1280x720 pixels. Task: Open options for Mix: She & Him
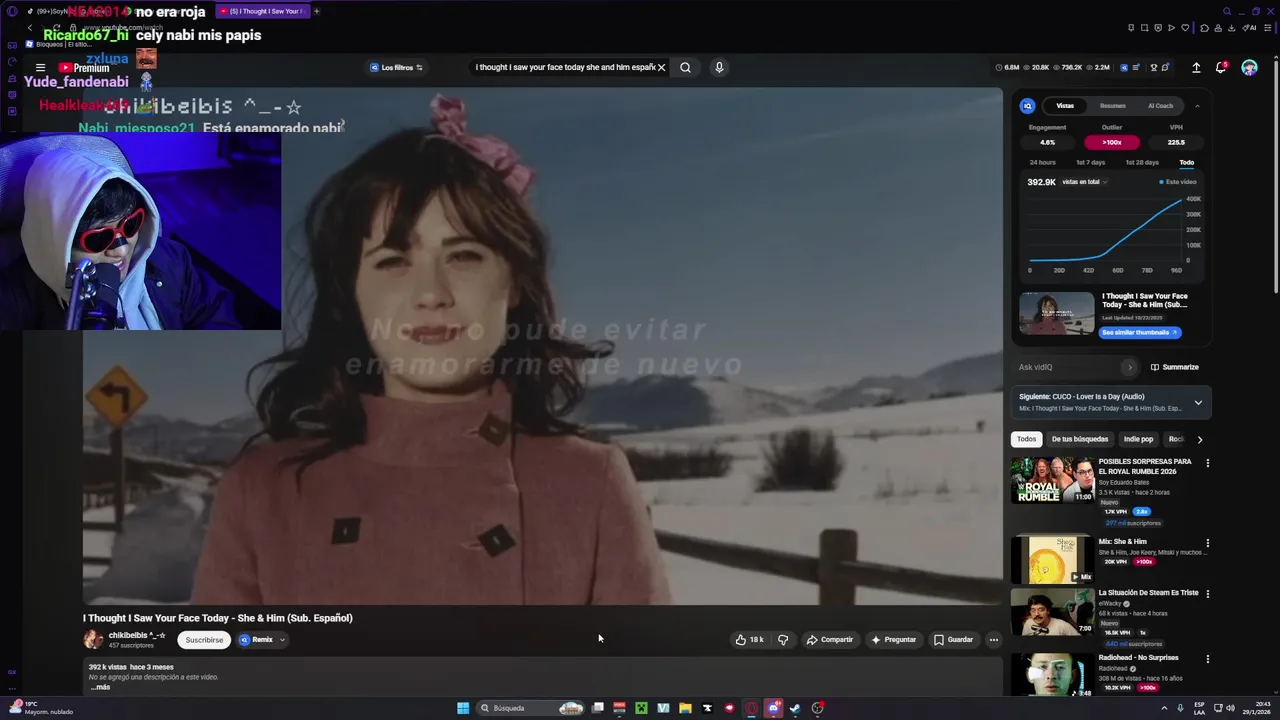coord(1207,543)
